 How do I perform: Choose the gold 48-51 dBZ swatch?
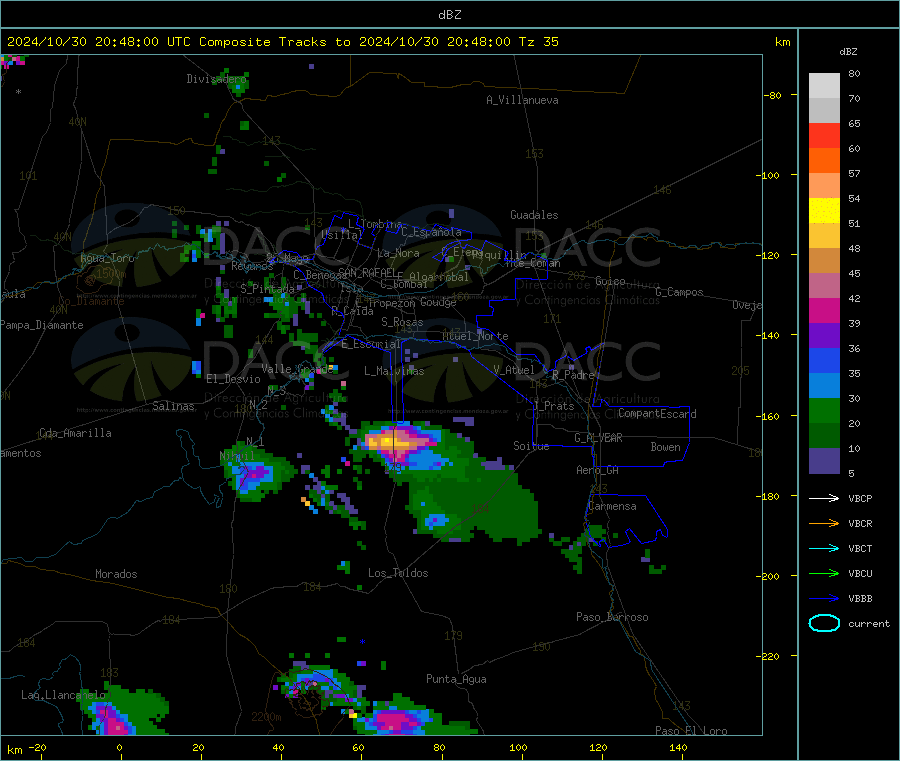pos(824,236)
